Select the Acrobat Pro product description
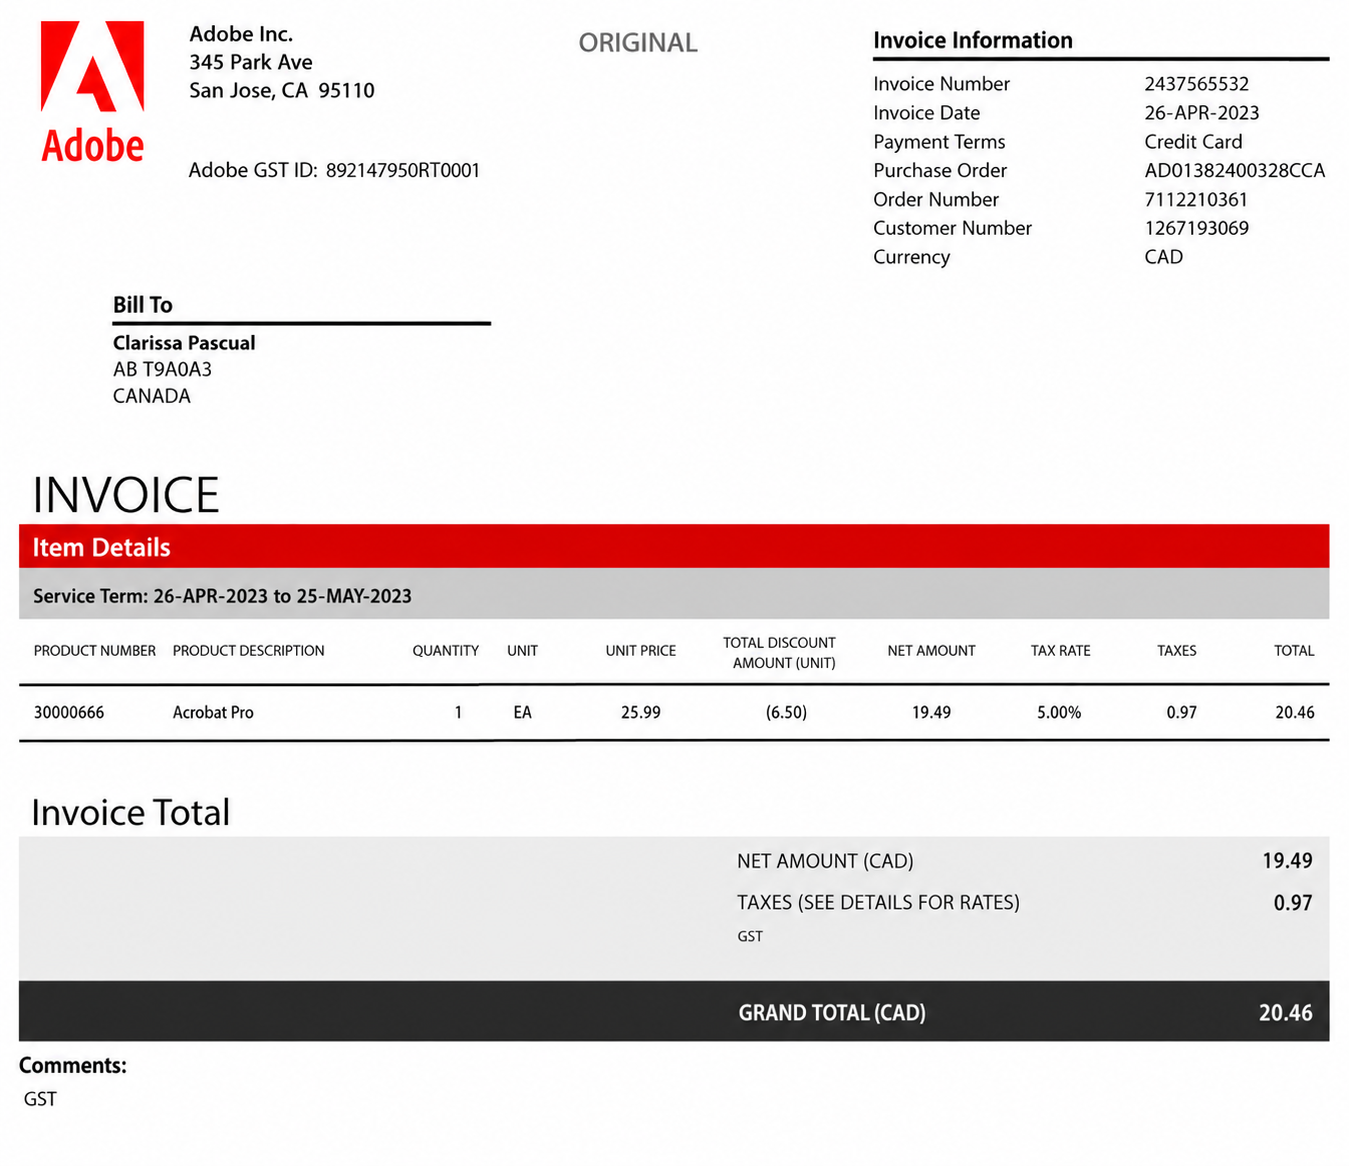Image resolution: width=1349 pixels, height=1166 pixels. tap(213, 713)
